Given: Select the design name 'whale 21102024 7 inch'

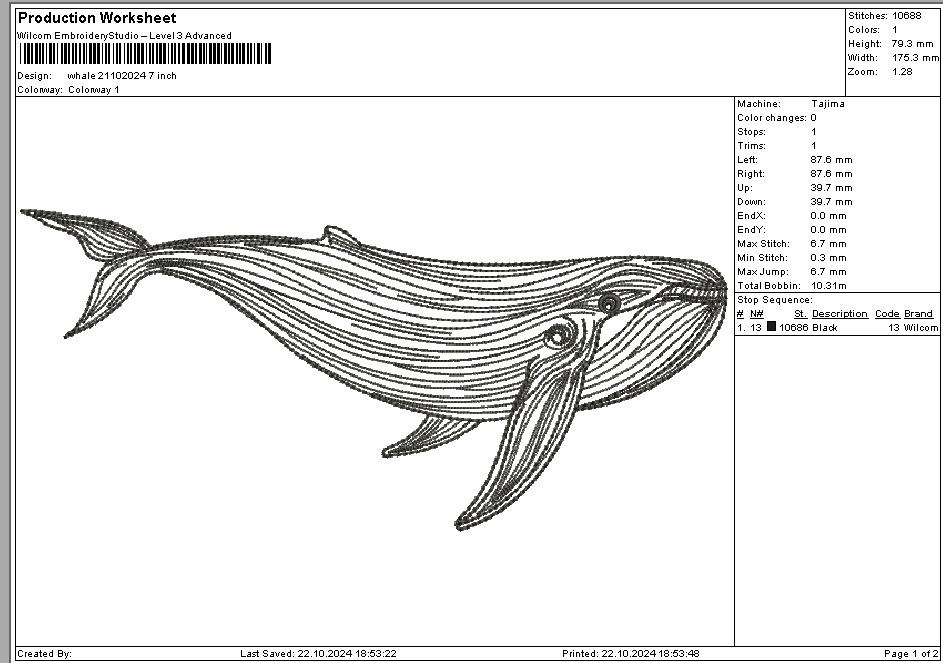Looking at the screenshot, I should coord(122,76).
